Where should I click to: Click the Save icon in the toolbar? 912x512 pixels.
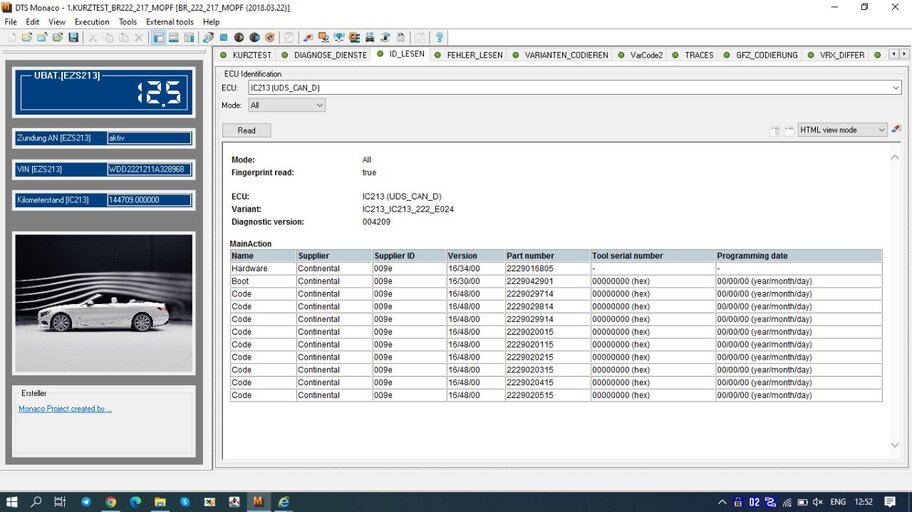pyautogui.click(x=74, y=37)
